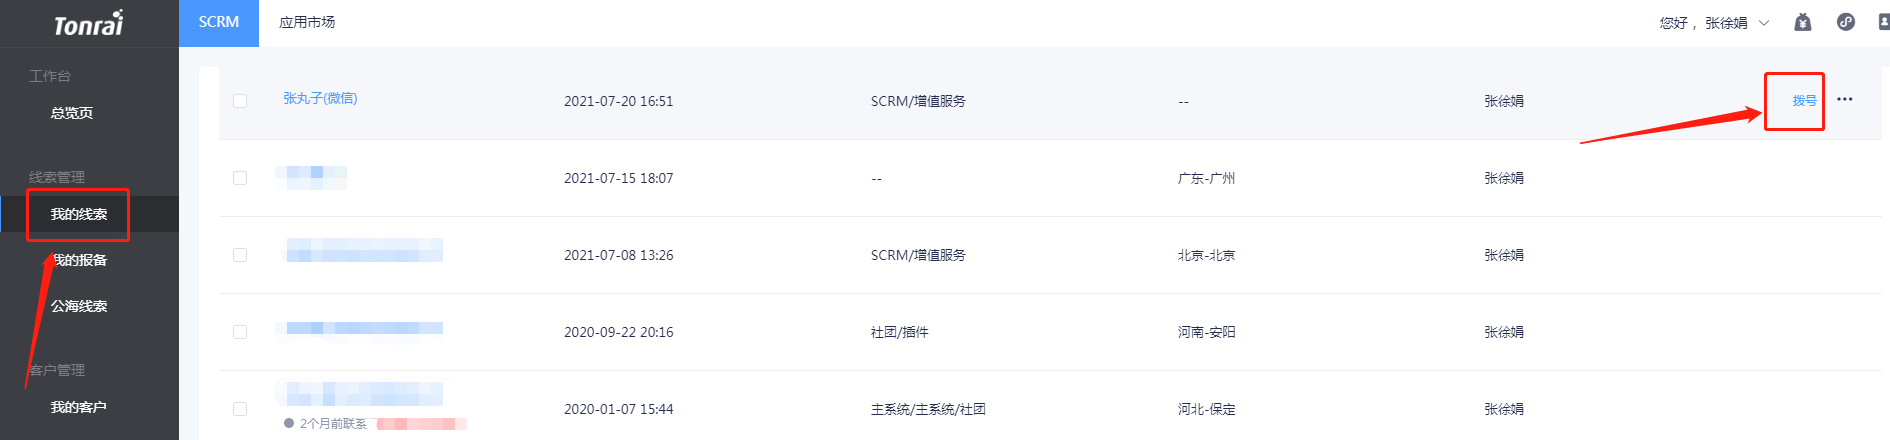Open more actions for the 张丸子(微信) row
Viewport: 1890px width, 440px height.
tap(1845, 99)
